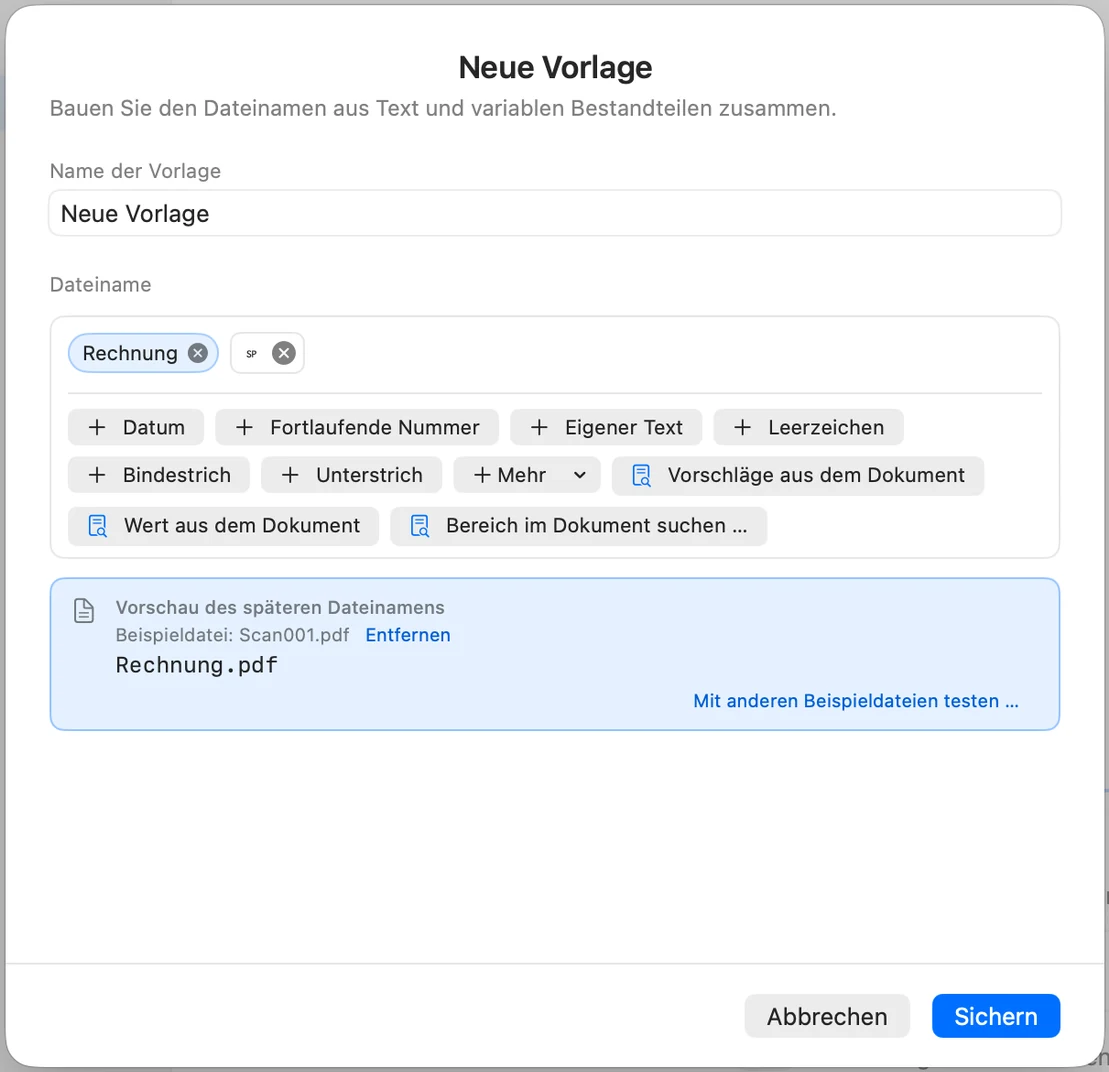The image size is (1109, 1072).
Task: Expand the Mehr dropdown menu
Action: [x=527, y=474]
